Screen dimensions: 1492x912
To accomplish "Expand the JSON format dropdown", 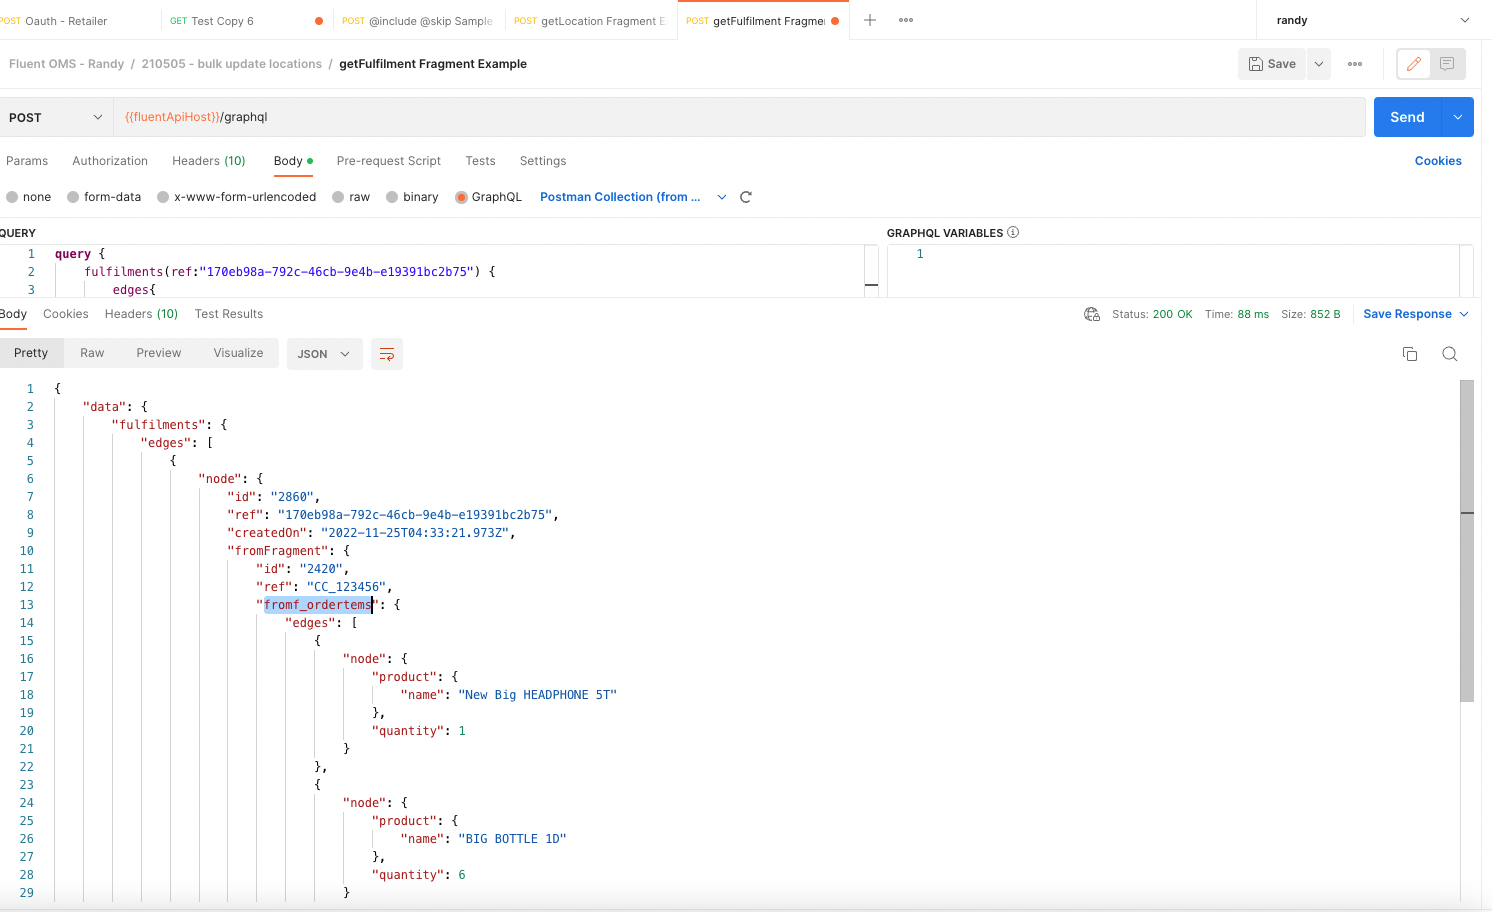I will coord(324,354).
